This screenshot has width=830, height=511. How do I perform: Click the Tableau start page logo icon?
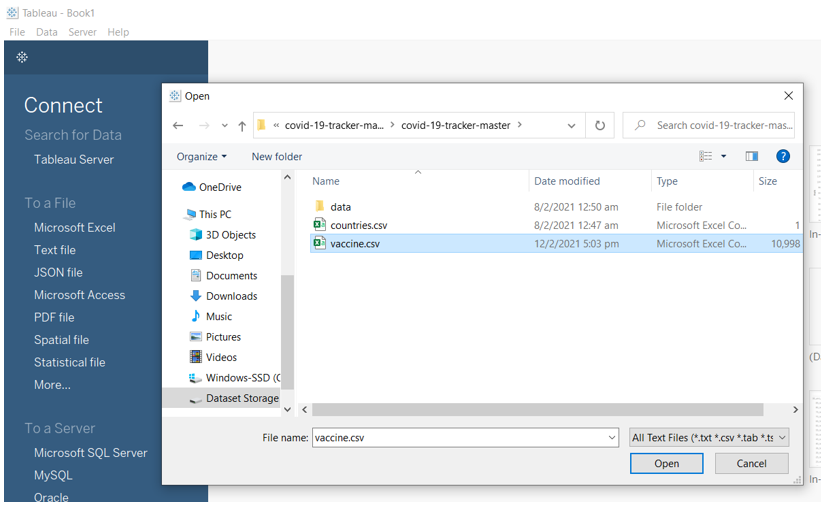[x=22, y=57]
